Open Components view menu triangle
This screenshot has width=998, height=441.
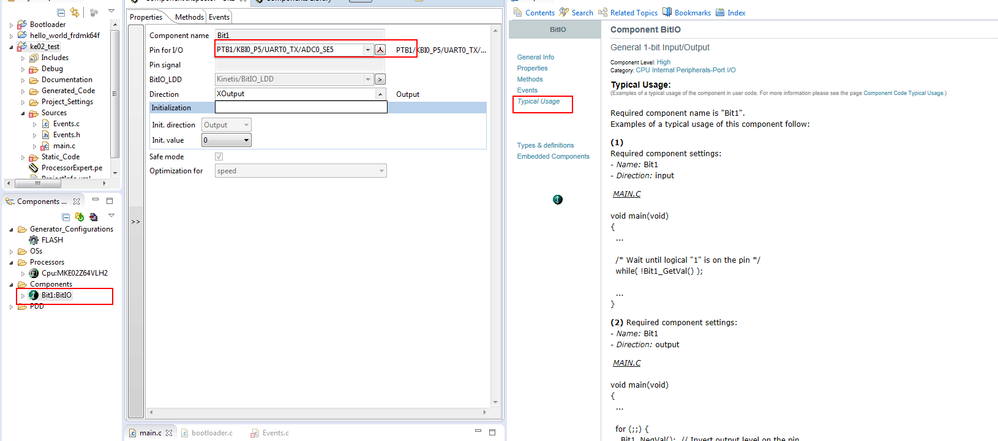coord(111,216)
